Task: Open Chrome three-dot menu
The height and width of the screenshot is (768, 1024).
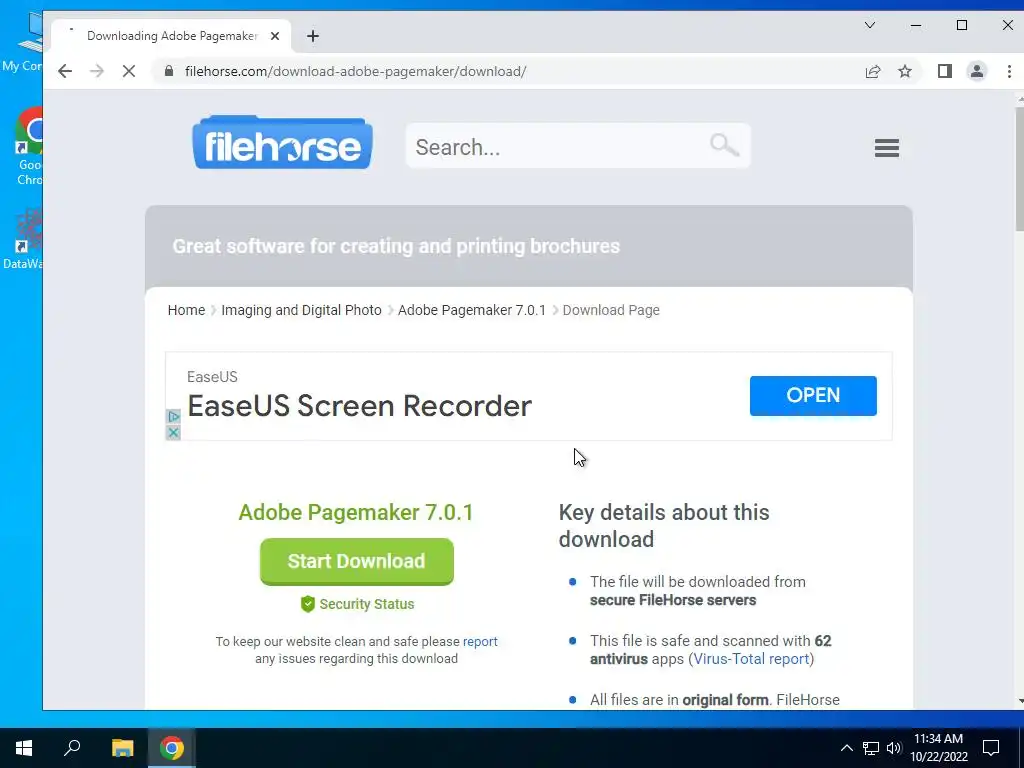Action: click(1008, 71)
